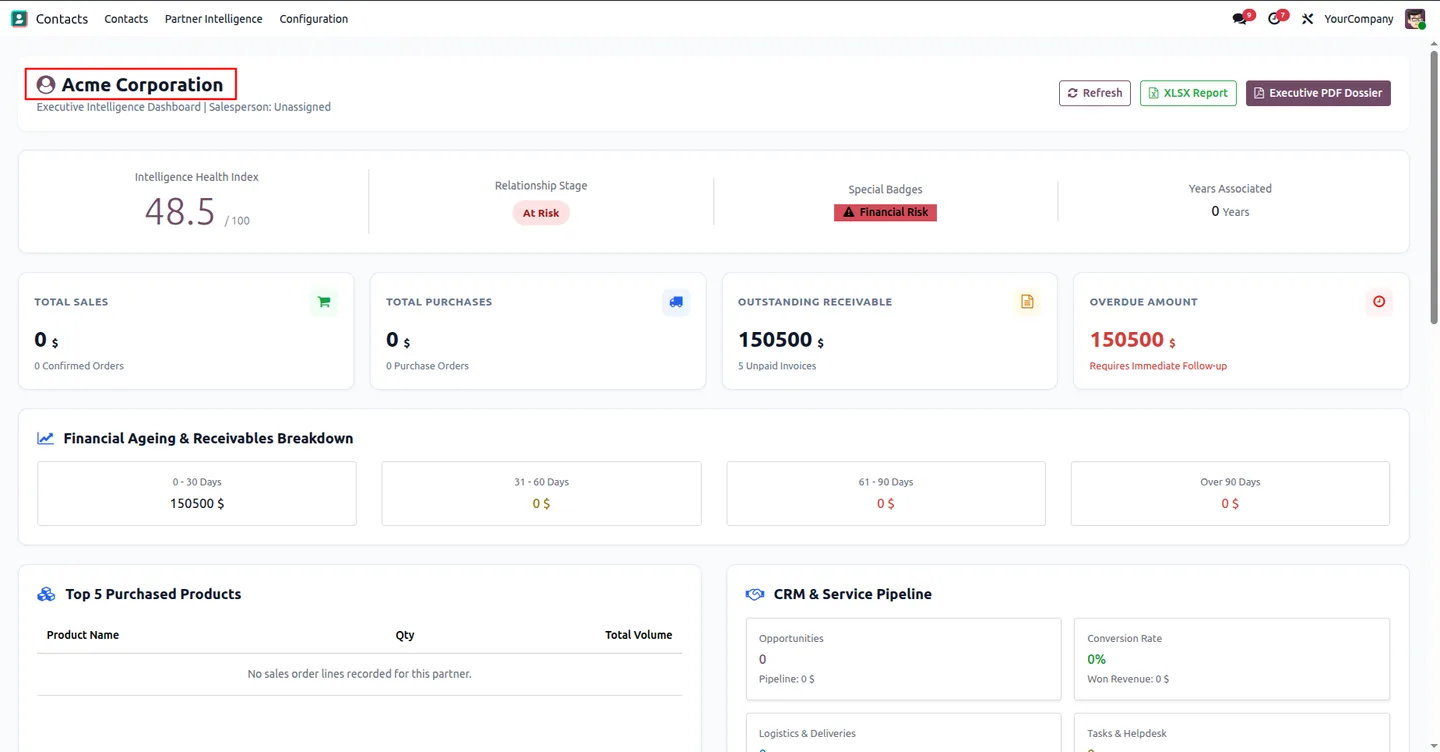Click the 5 Unpaid Invoices text
The height and width of the screenshot is (752, 1440).
pyautogui.click(x=777, y=366)
